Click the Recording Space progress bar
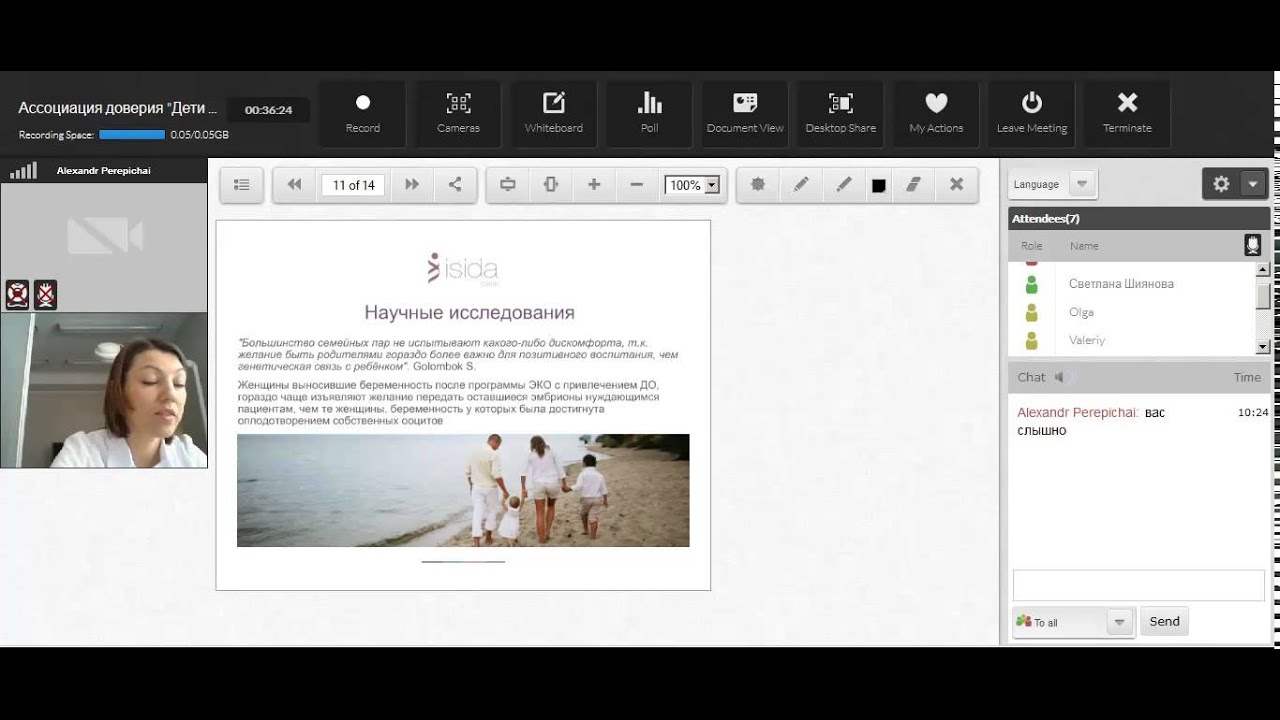The width and height of the screenshot is (1280, 720). click(132, 134)
